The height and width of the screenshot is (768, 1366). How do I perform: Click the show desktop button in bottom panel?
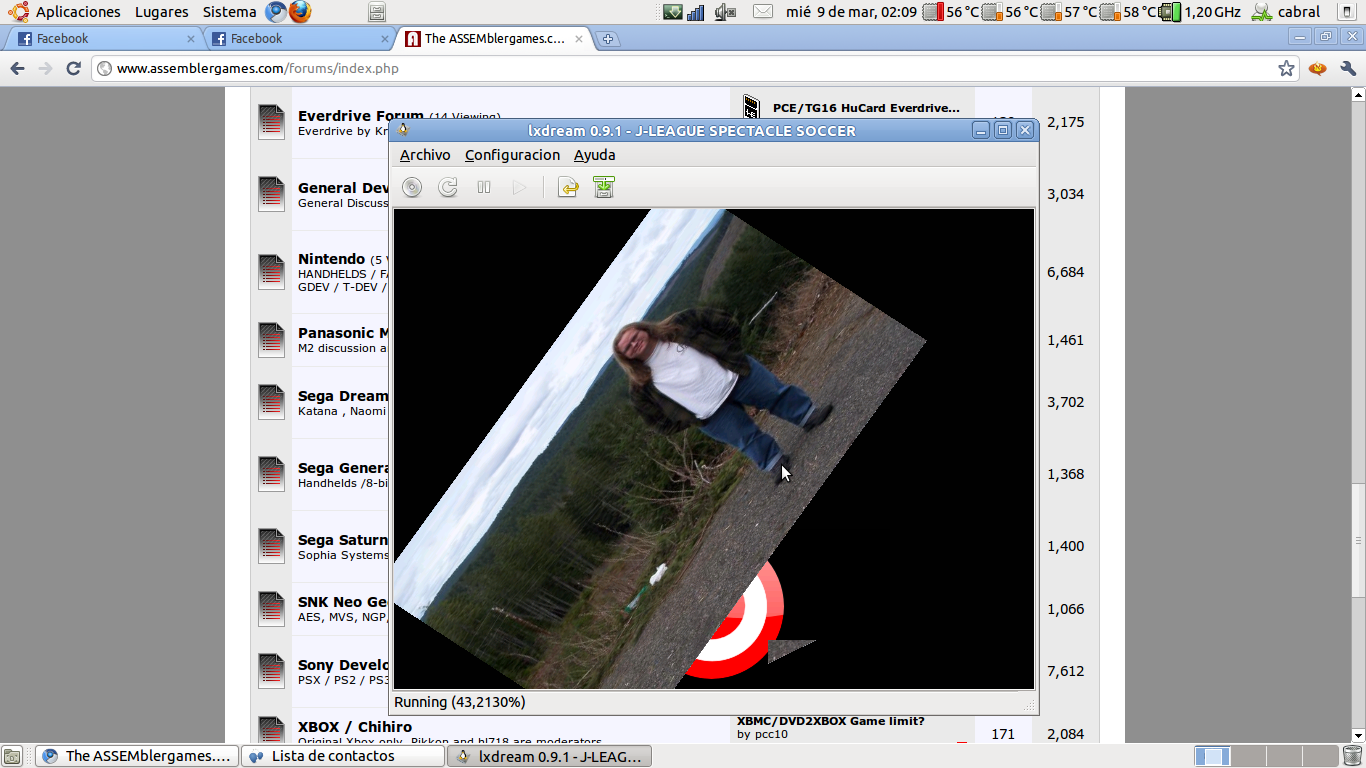coord(12,756)
